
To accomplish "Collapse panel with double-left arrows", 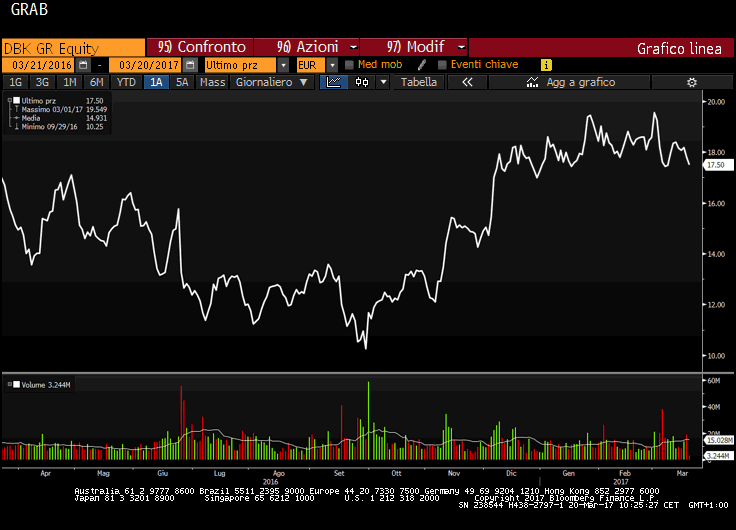I will click(467, 82).
